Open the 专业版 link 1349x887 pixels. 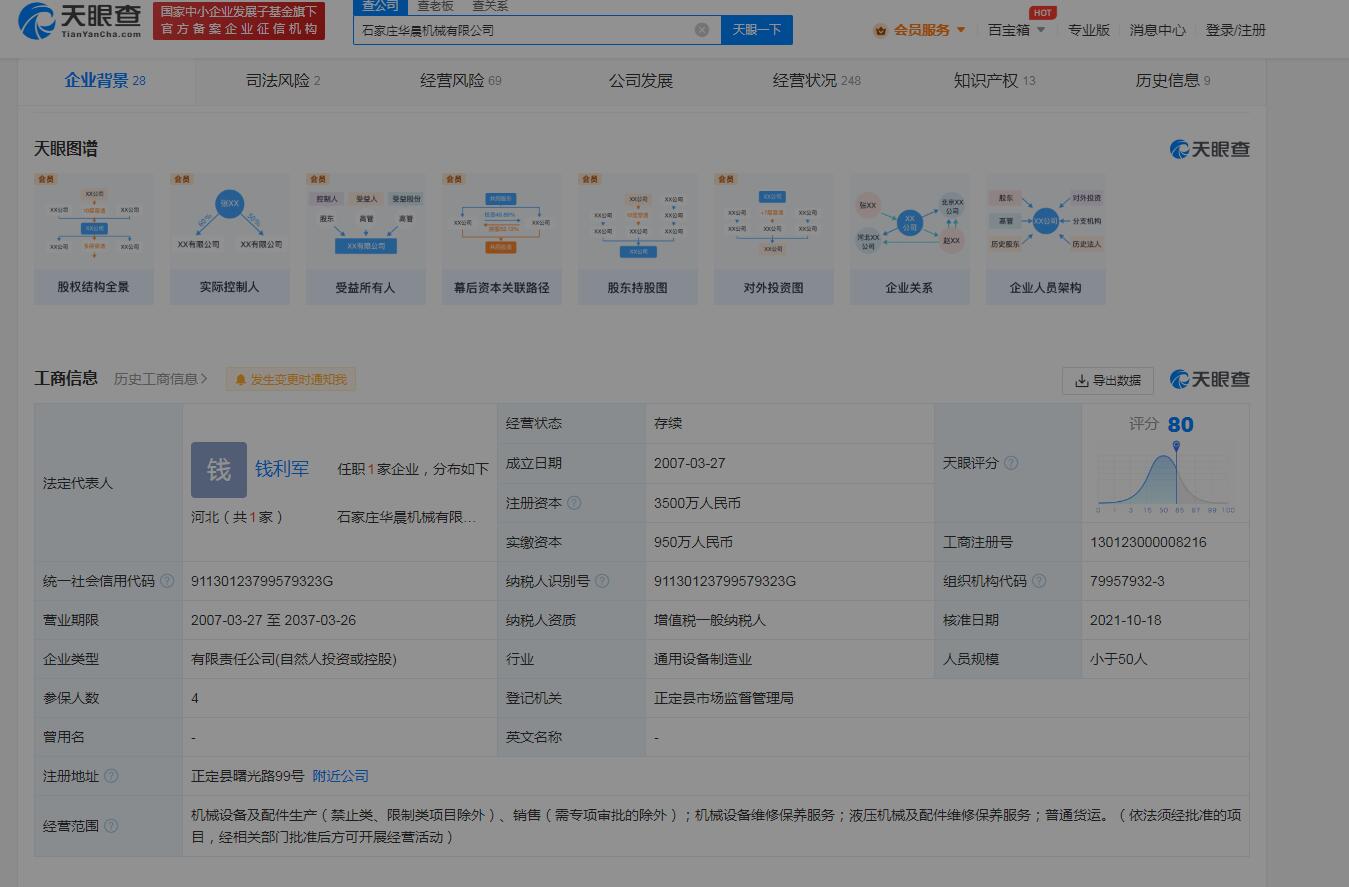click(1088, 30)
